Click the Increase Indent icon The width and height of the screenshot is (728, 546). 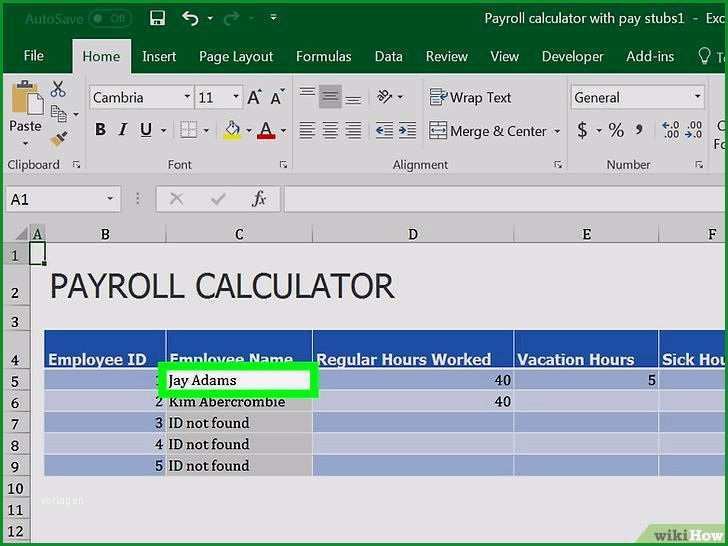point(407,130)
